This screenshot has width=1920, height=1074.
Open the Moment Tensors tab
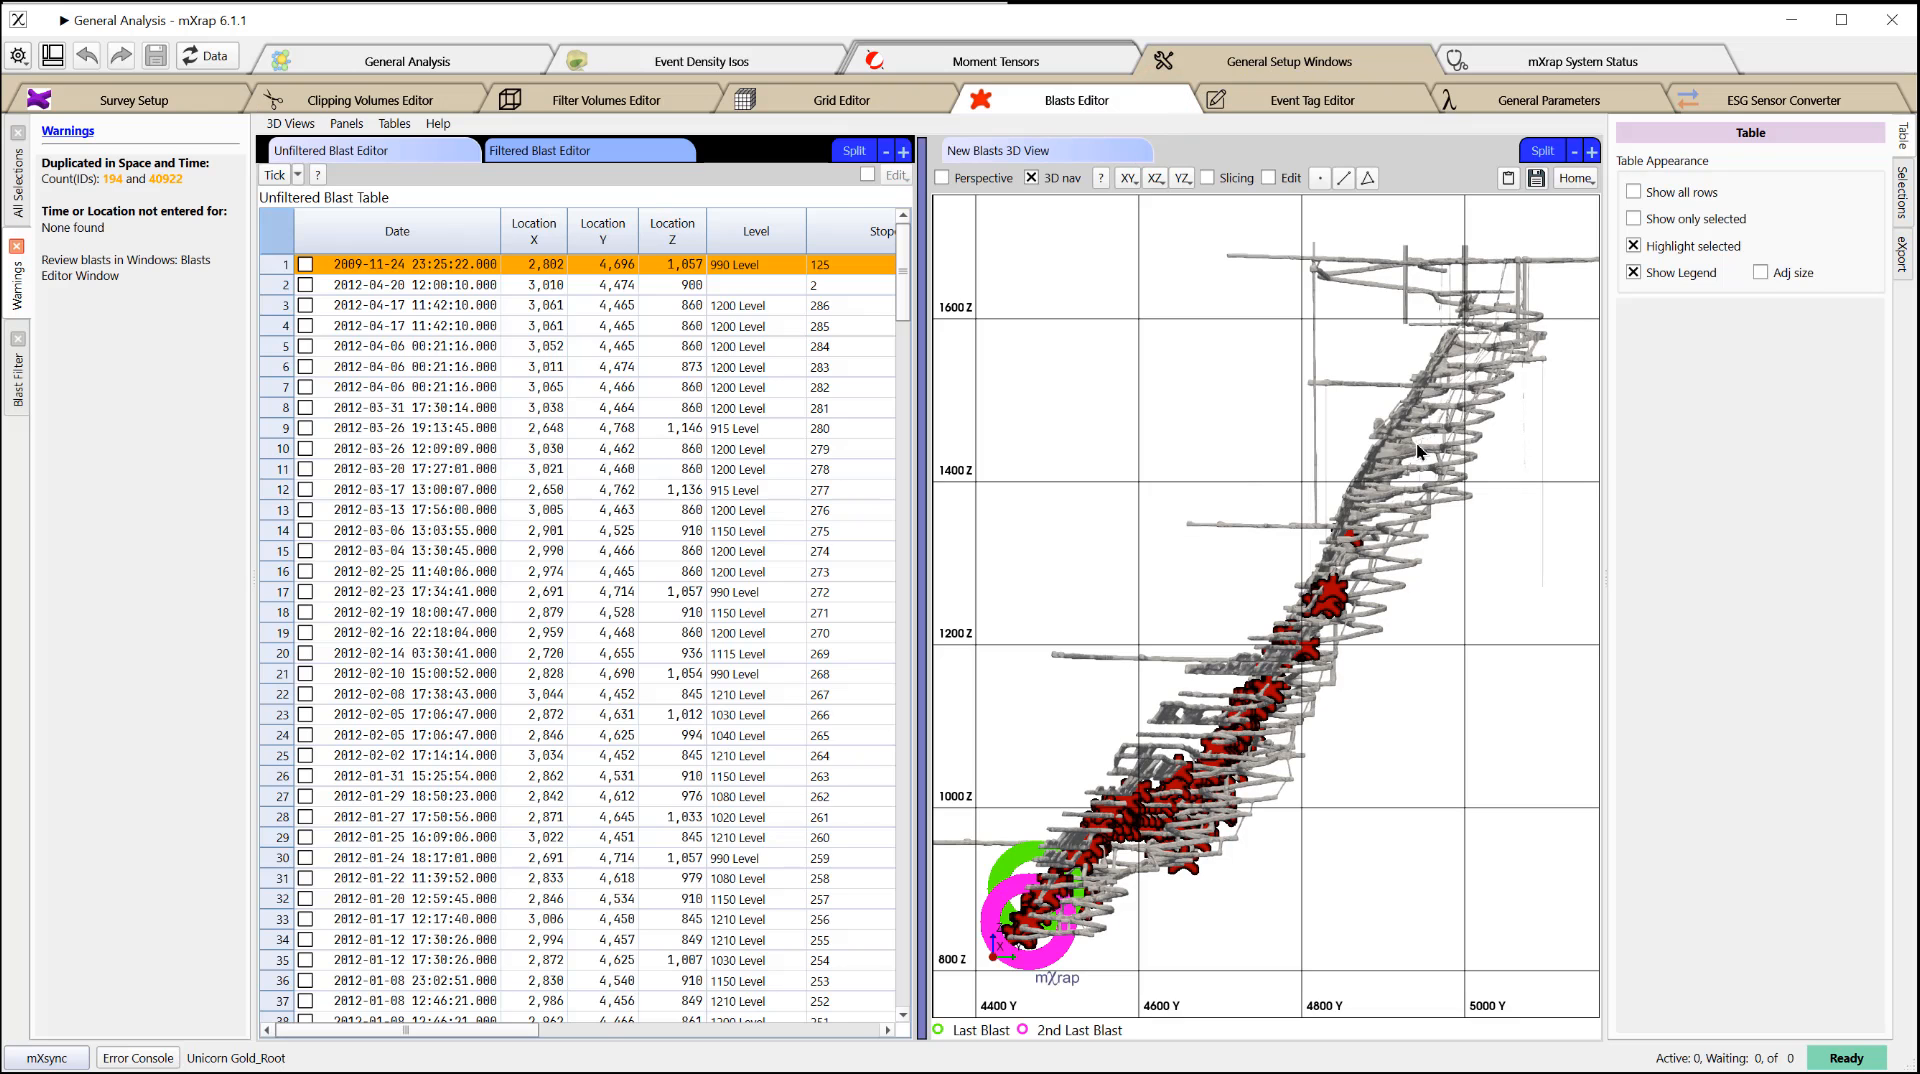[x=995, y=61]
